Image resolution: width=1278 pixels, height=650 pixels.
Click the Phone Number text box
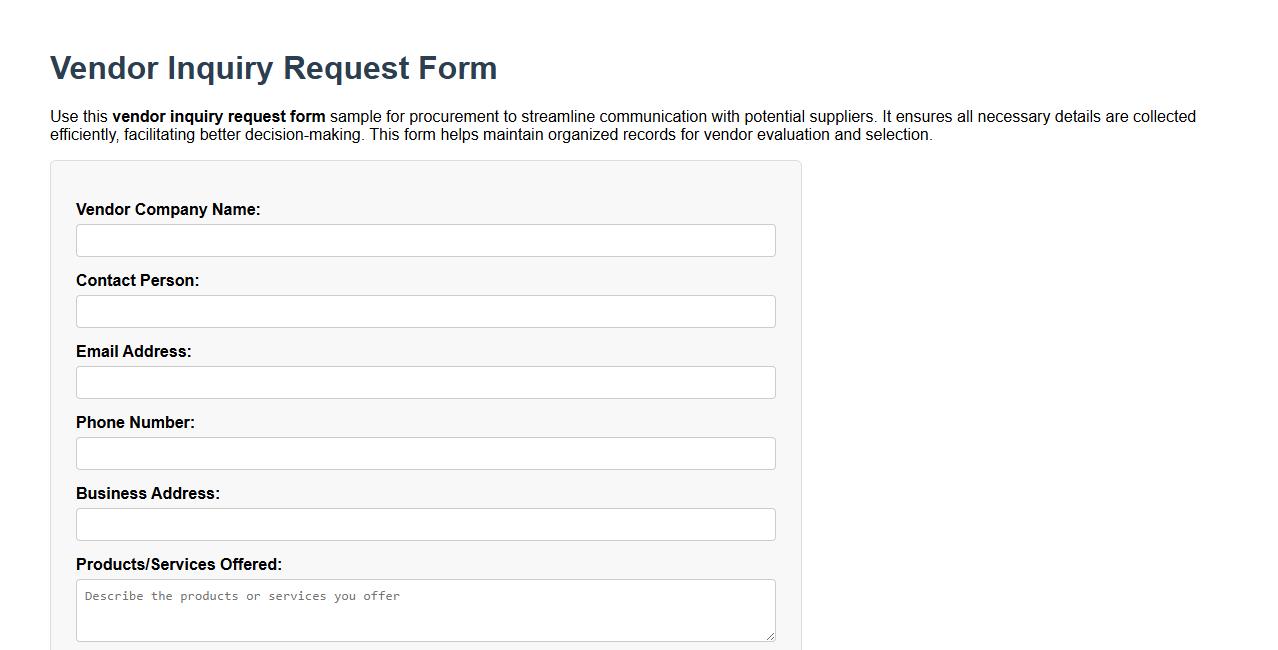pos(425,453)
